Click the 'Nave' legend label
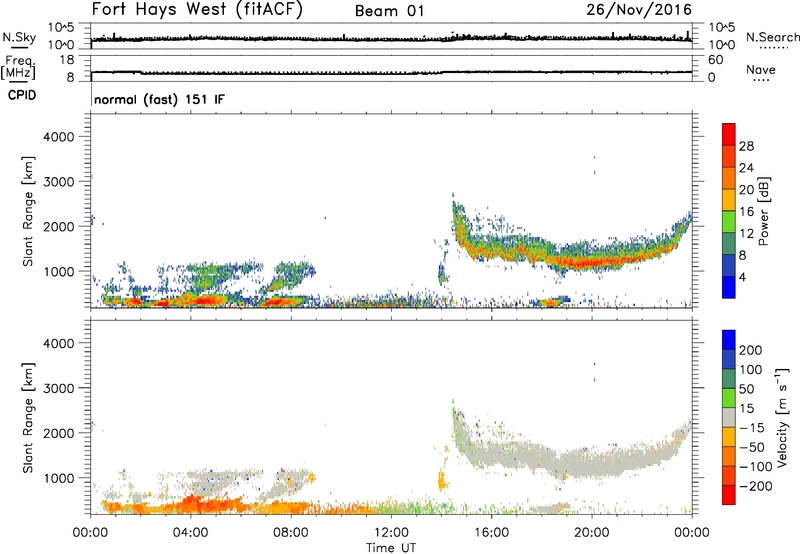 point(760,70)
